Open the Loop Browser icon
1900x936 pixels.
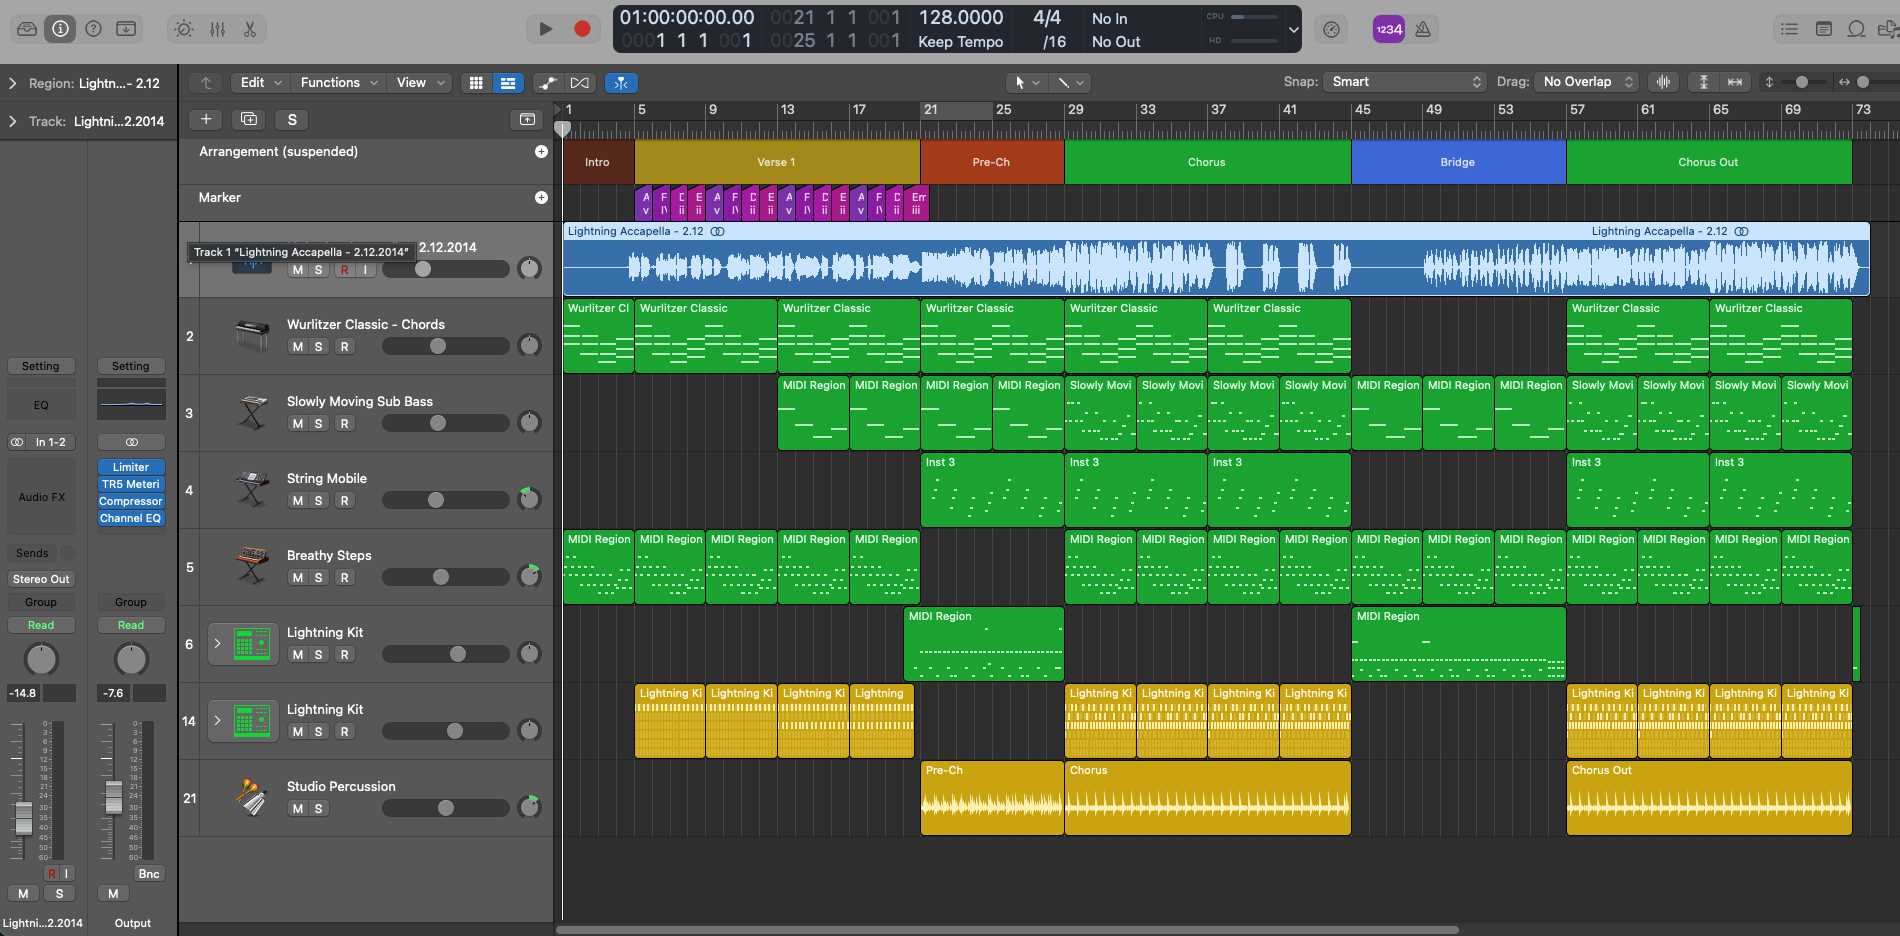1856,29
